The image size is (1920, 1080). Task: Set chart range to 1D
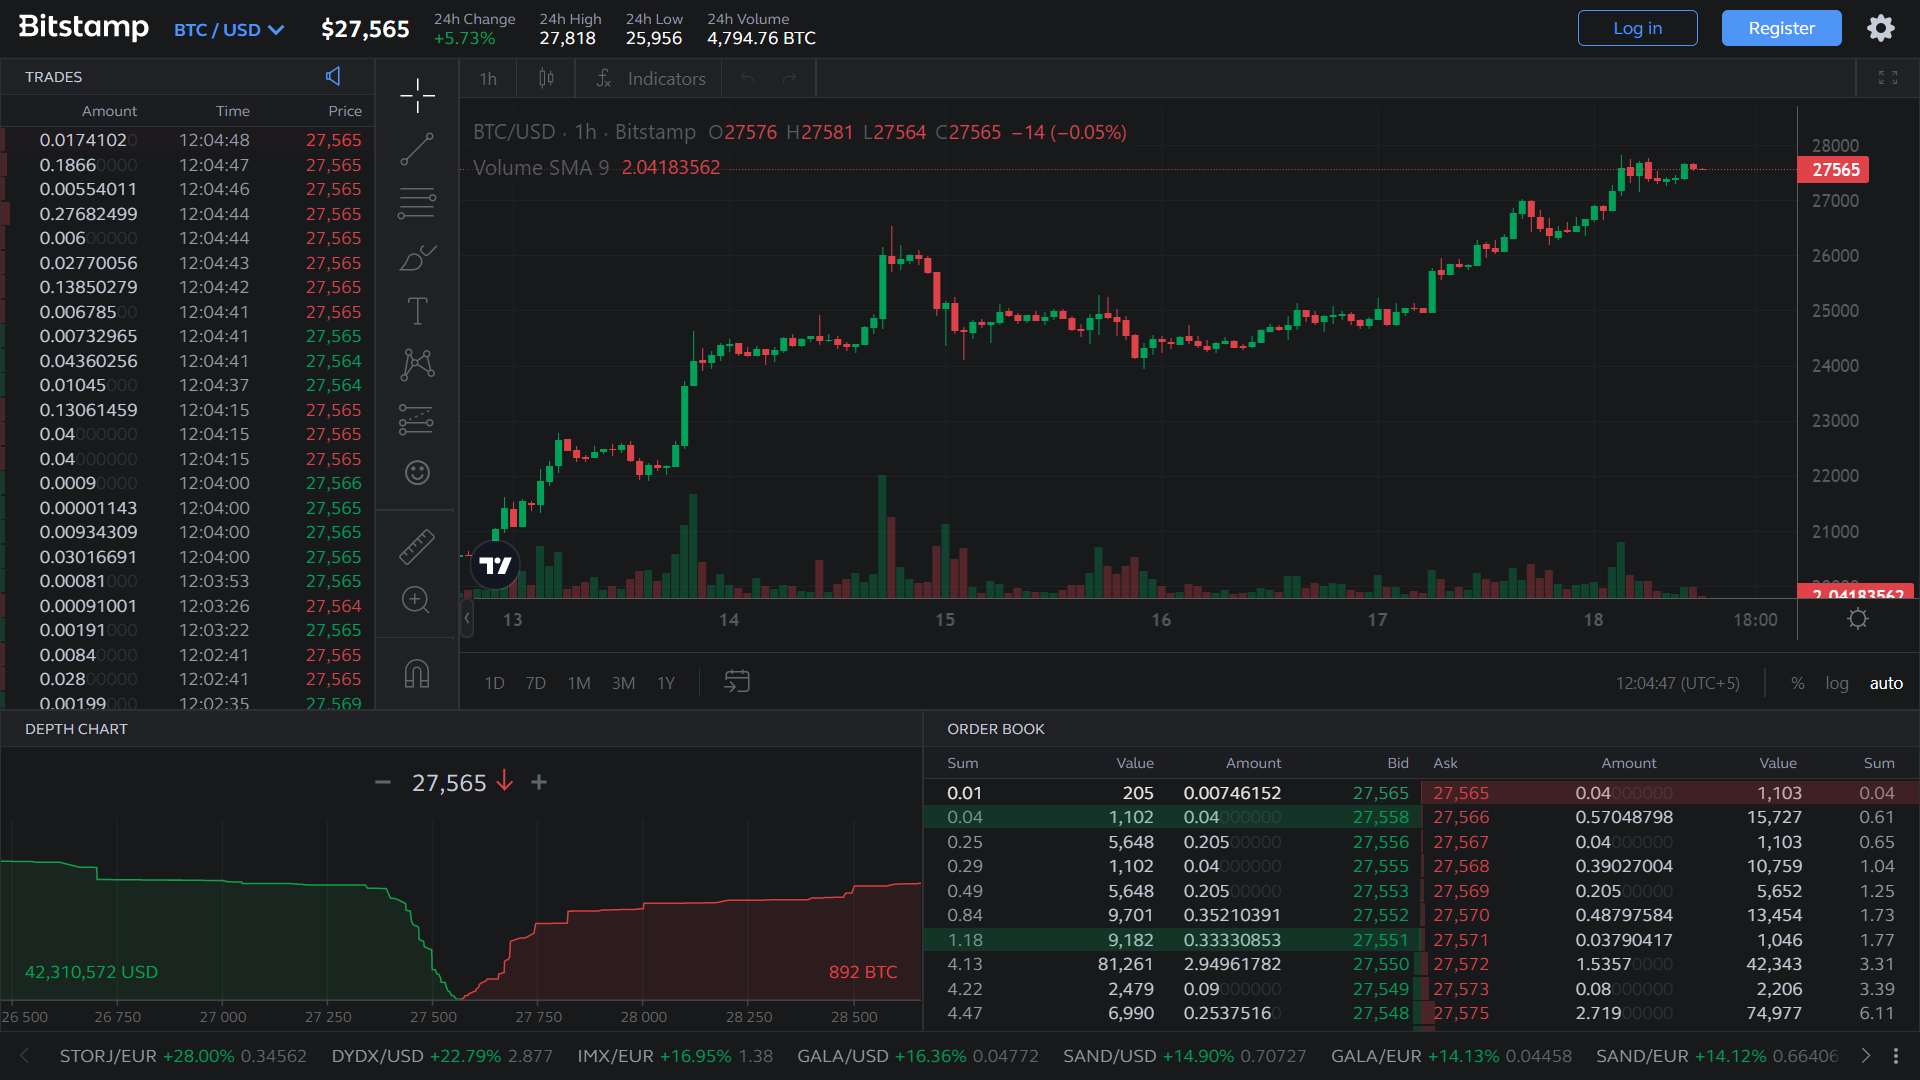pos(494,683)
